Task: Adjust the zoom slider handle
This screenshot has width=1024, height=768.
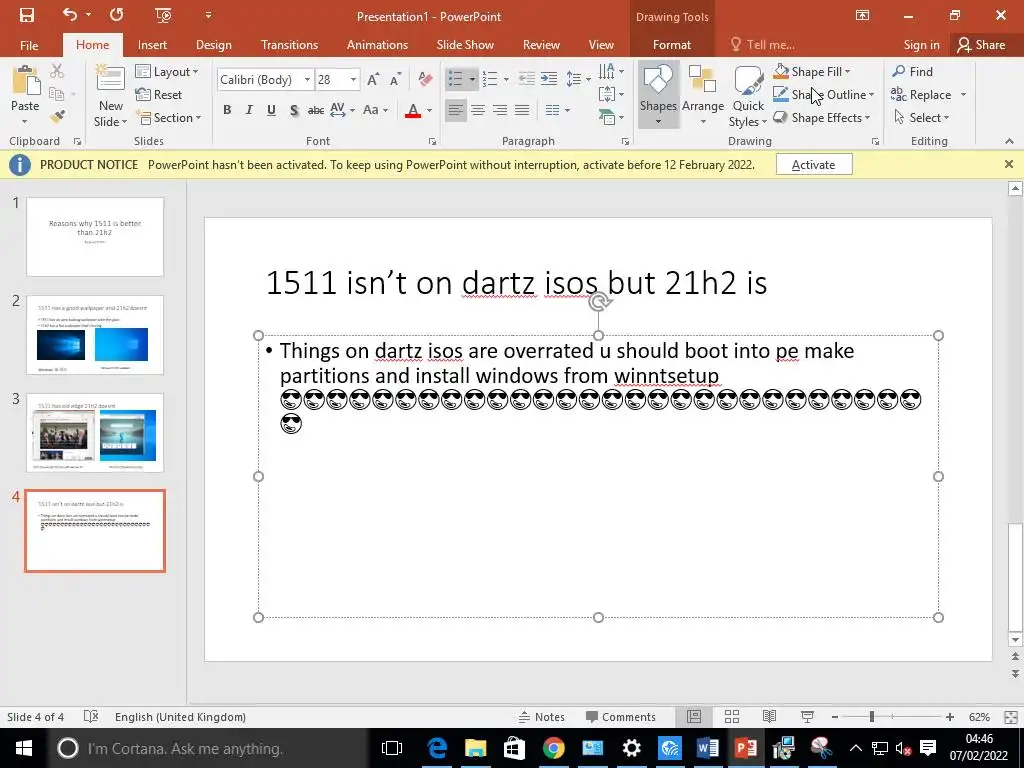Action: coord(871,717)
